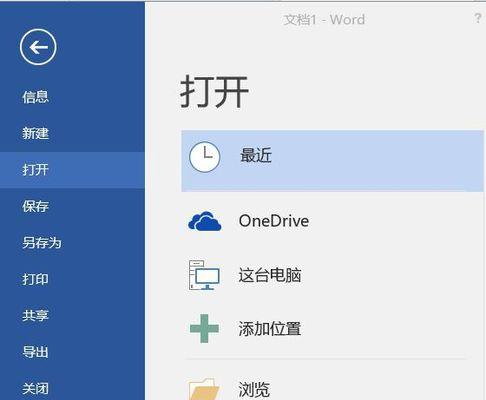Image resolution: width=486 pixels, height=400 pixels.
Task: Click the 添加位置 label
Action: coord(270,329)
